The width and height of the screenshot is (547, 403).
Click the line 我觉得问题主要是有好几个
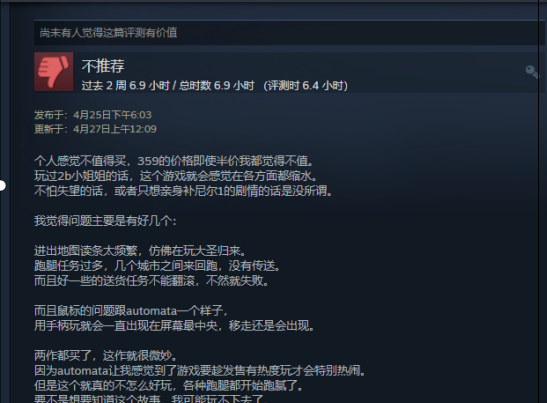coord(105,221)
